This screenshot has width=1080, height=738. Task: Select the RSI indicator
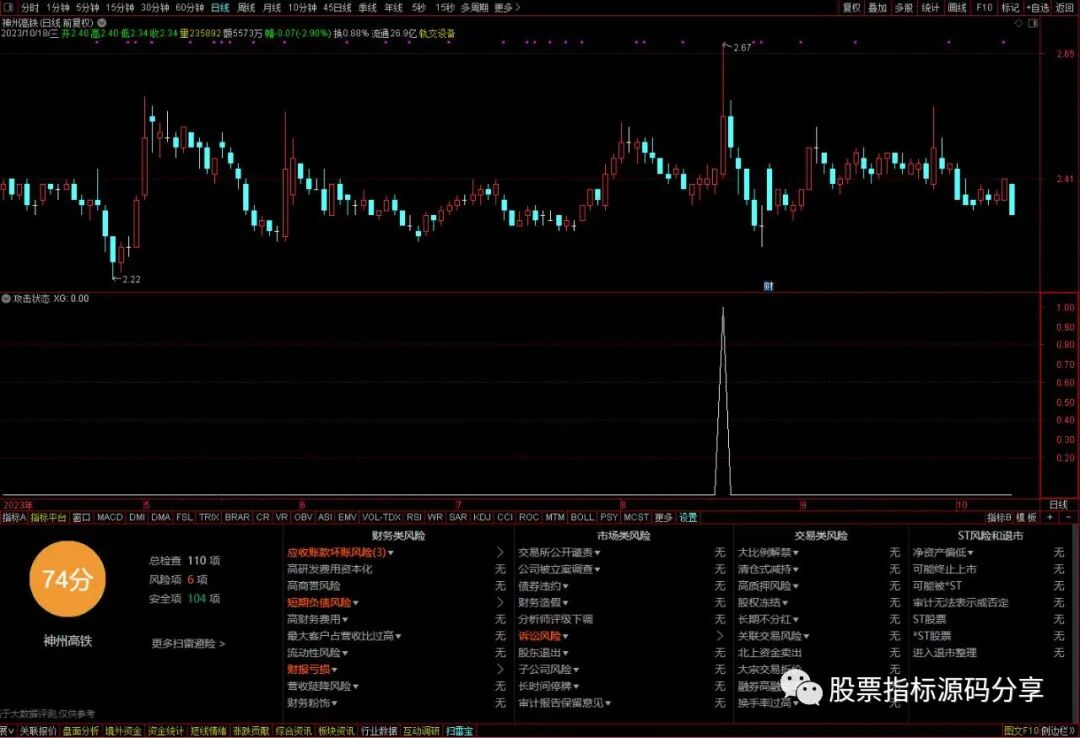[x=414, y=517]
